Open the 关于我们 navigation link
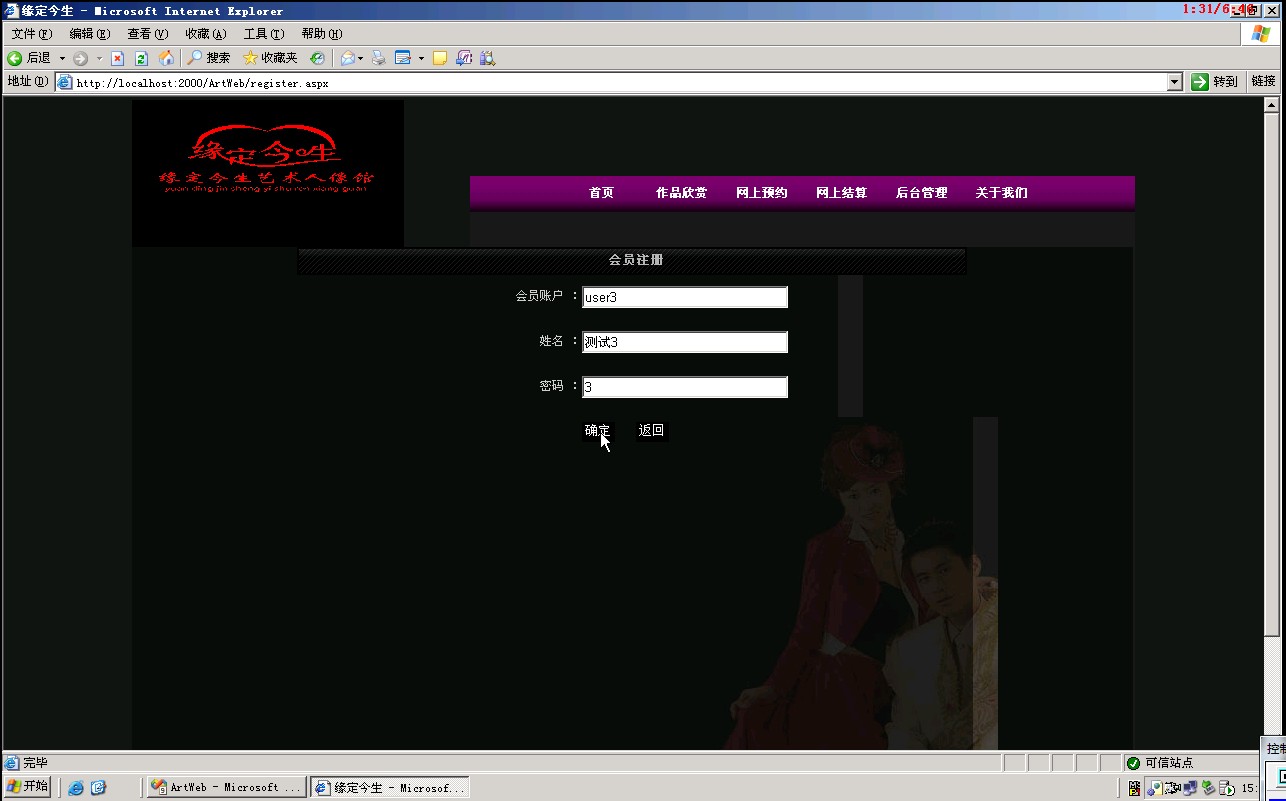The image size is (1286, 801). tap(1001, 193)
